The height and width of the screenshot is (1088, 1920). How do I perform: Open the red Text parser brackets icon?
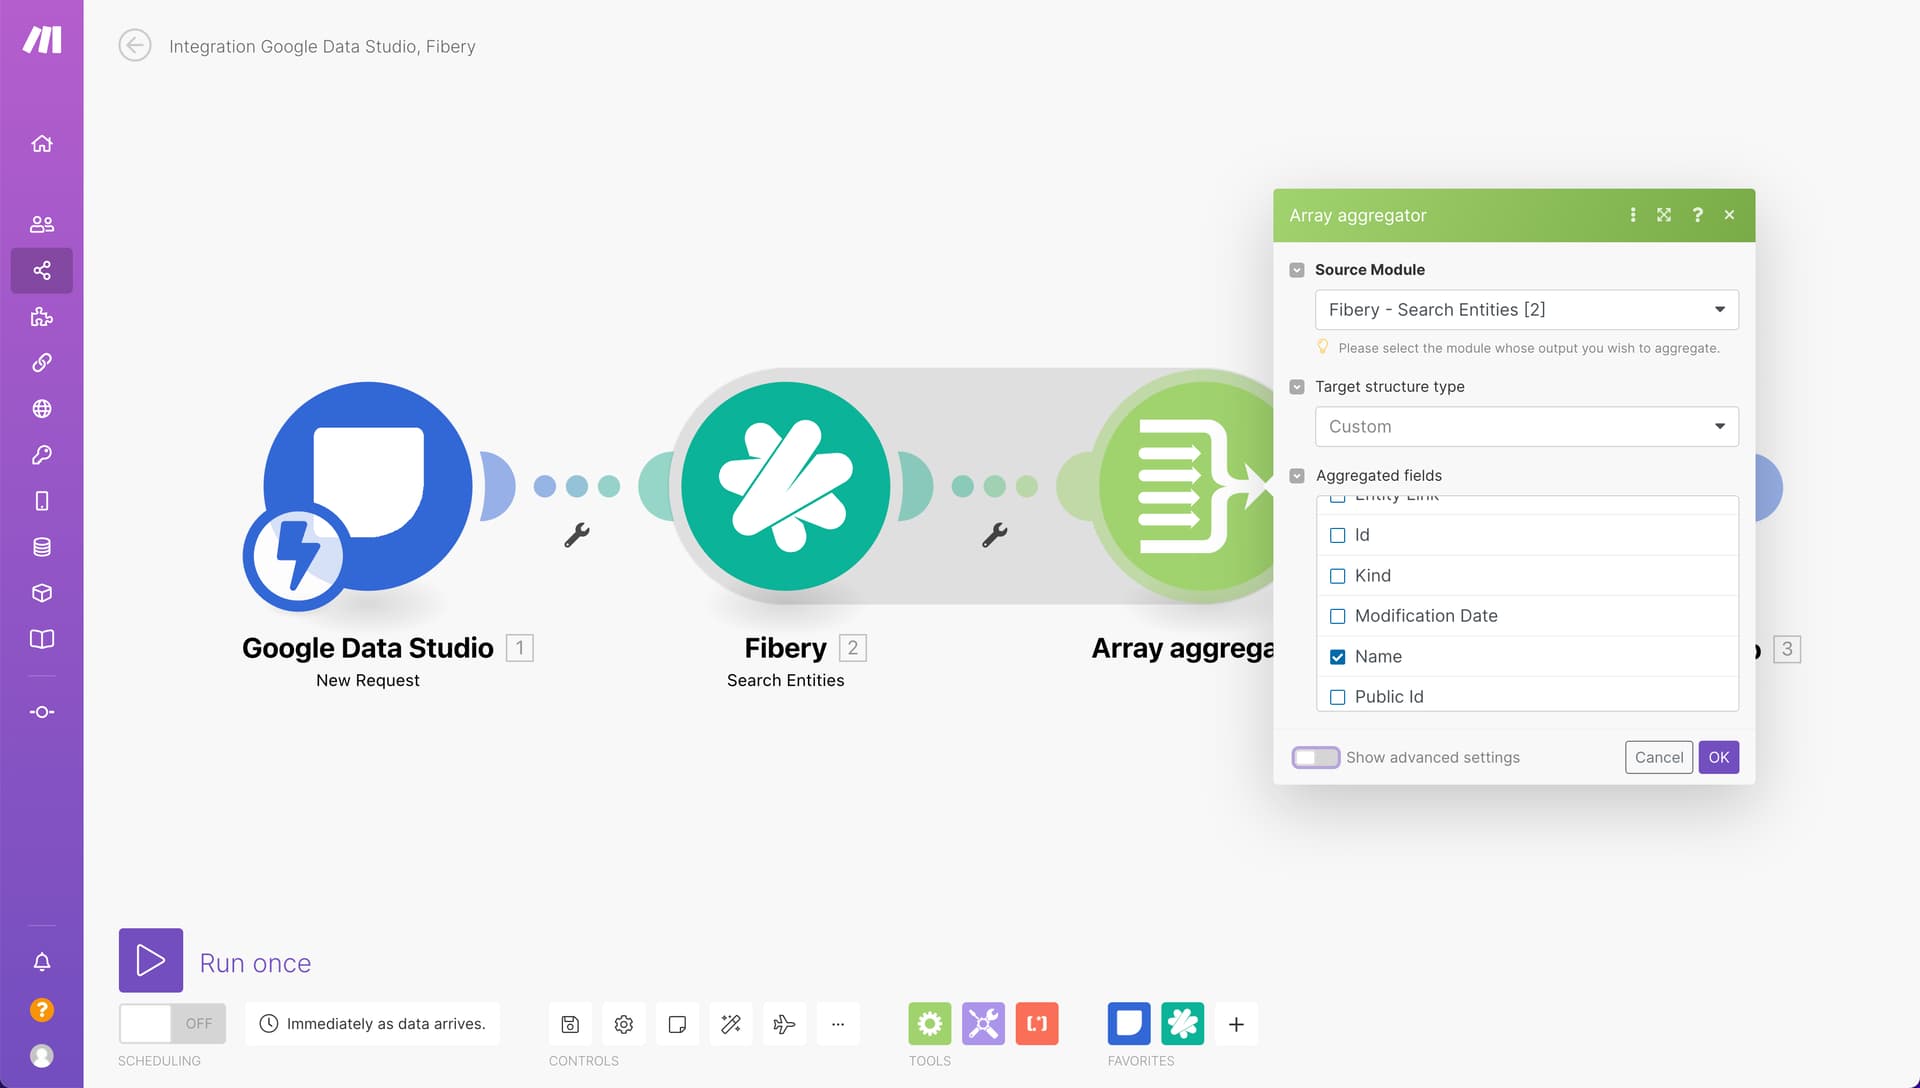point(1037,1024)
